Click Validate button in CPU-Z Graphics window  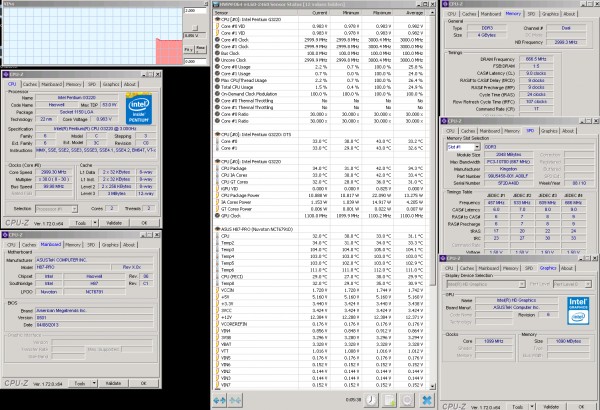pos(551,407)
